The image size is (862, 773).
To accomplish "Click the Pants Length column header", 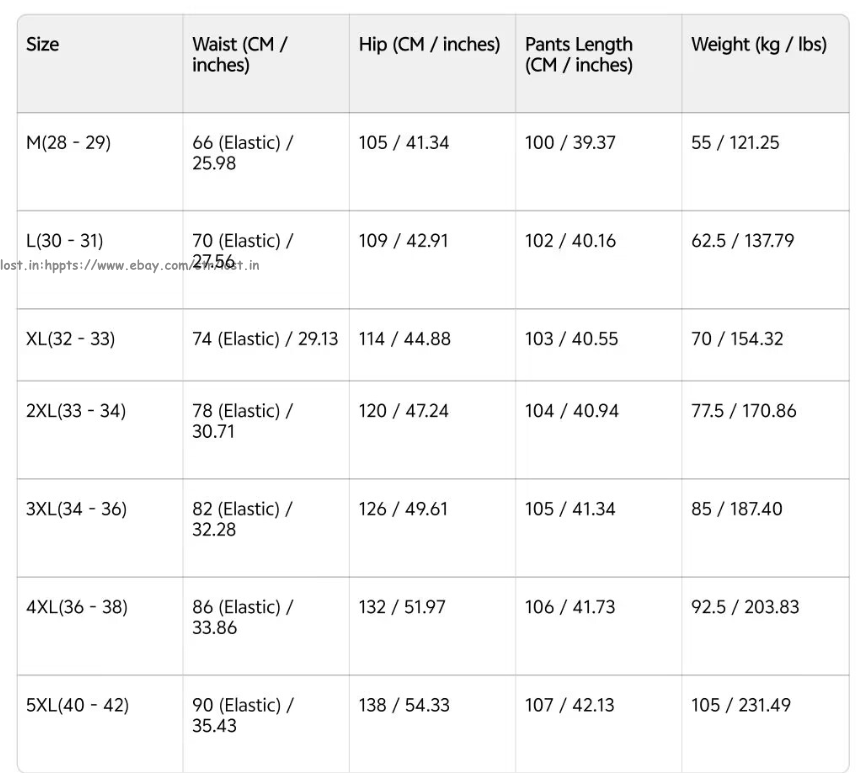I will pyautogui.click(x=579, y=55).
